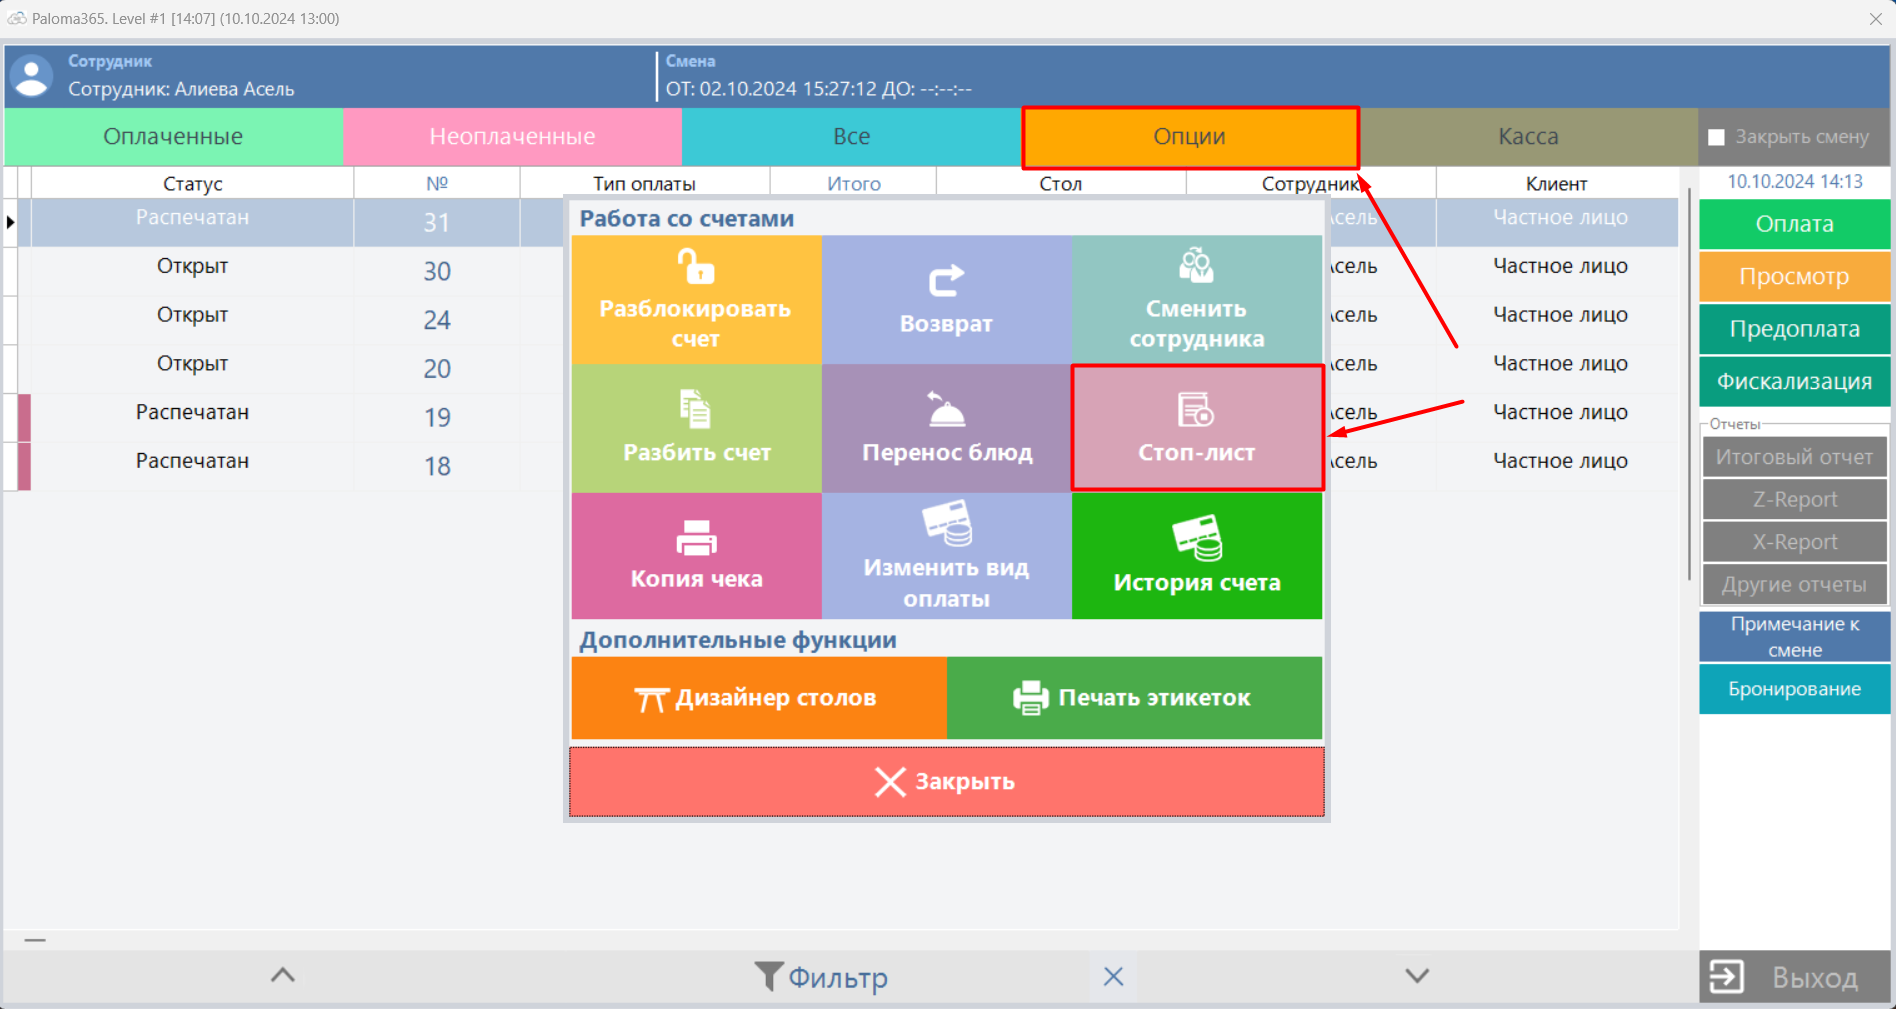The image size is (1896, 1009).
Task: Open Сменить сотрудника employee icon
Action: click(1196, 266)
